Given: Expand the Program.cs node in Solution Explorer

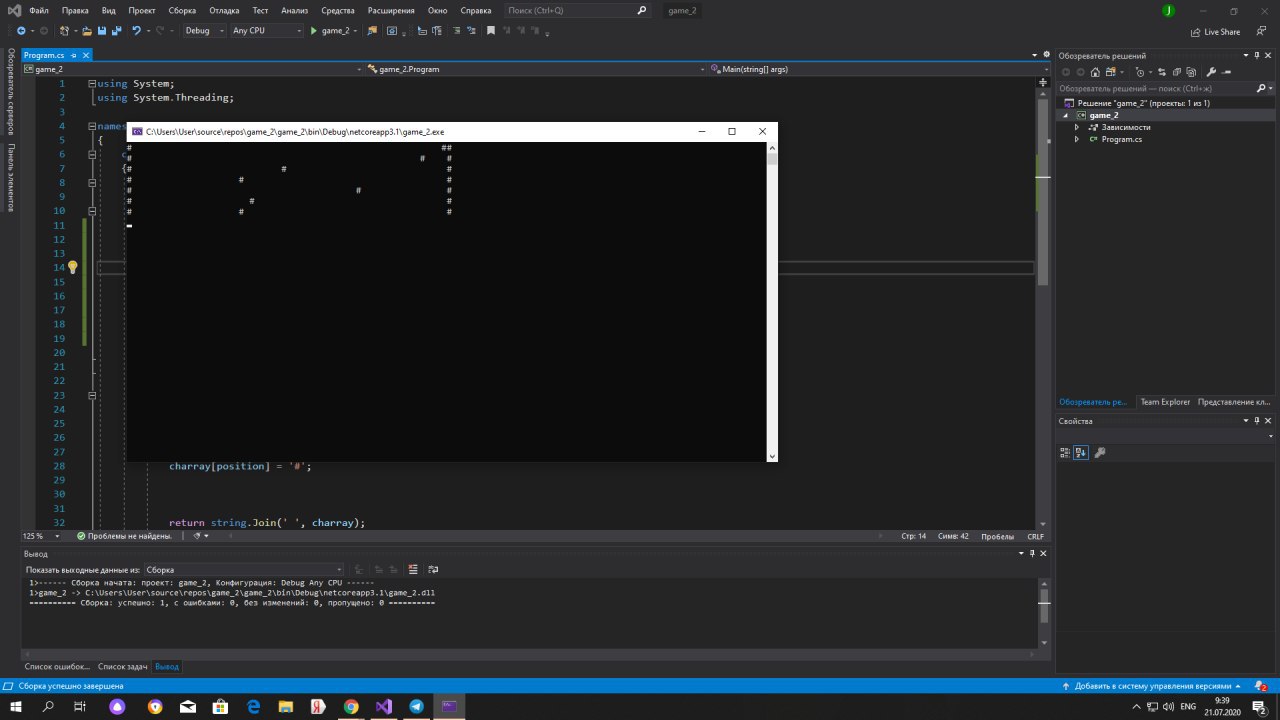Looking at the screenshot, I should point(1077,139).
